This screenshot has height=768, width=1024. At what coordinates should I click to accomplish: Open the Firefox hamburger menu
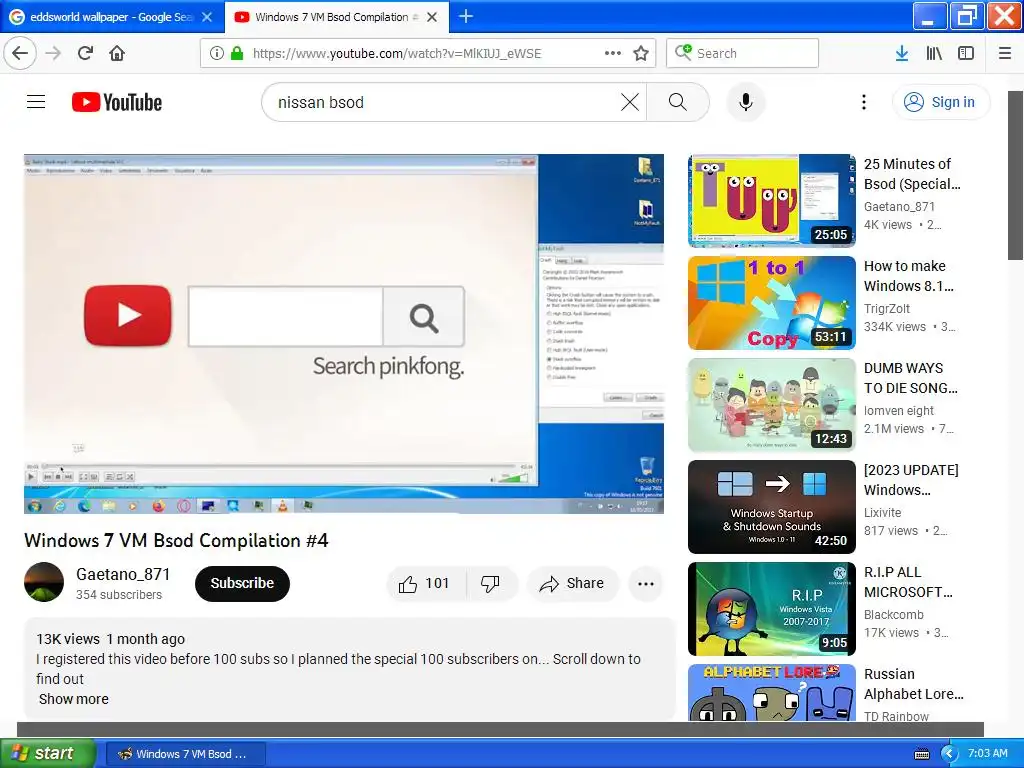(x=1005, y=53)
